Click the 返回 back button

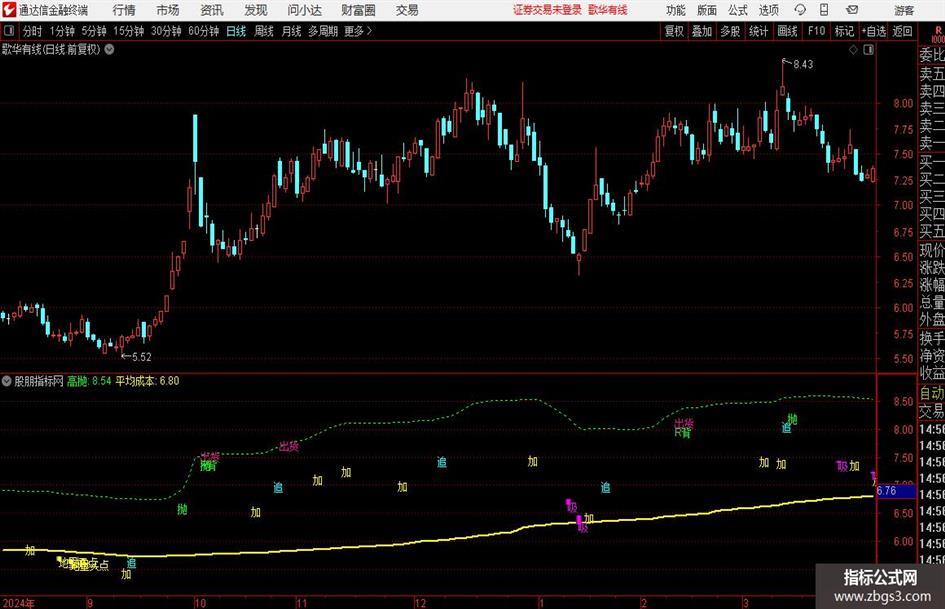point(902,31)
